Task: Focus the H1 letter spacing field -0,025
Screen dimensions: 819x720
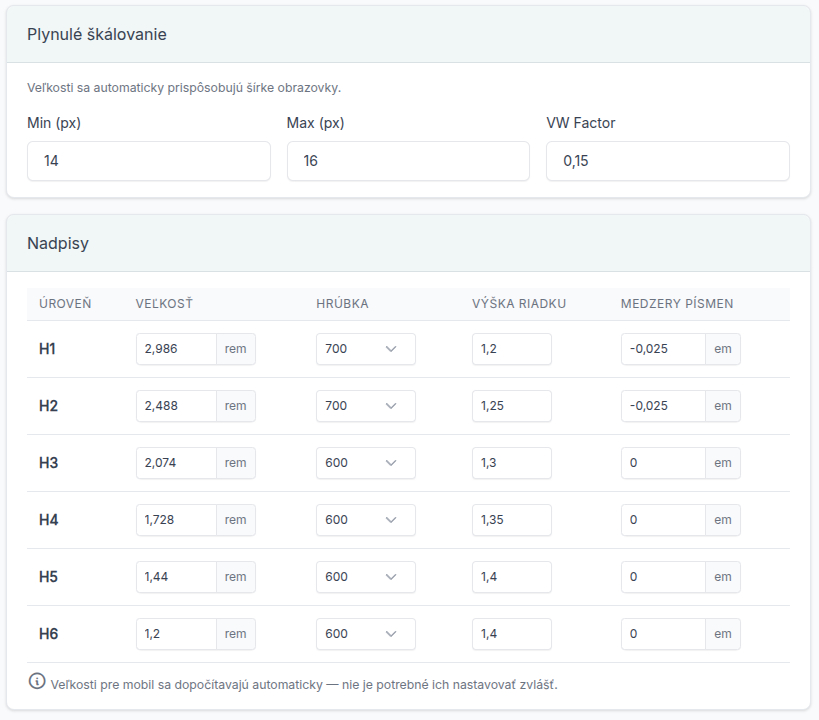Action: (x=663, y=349)
